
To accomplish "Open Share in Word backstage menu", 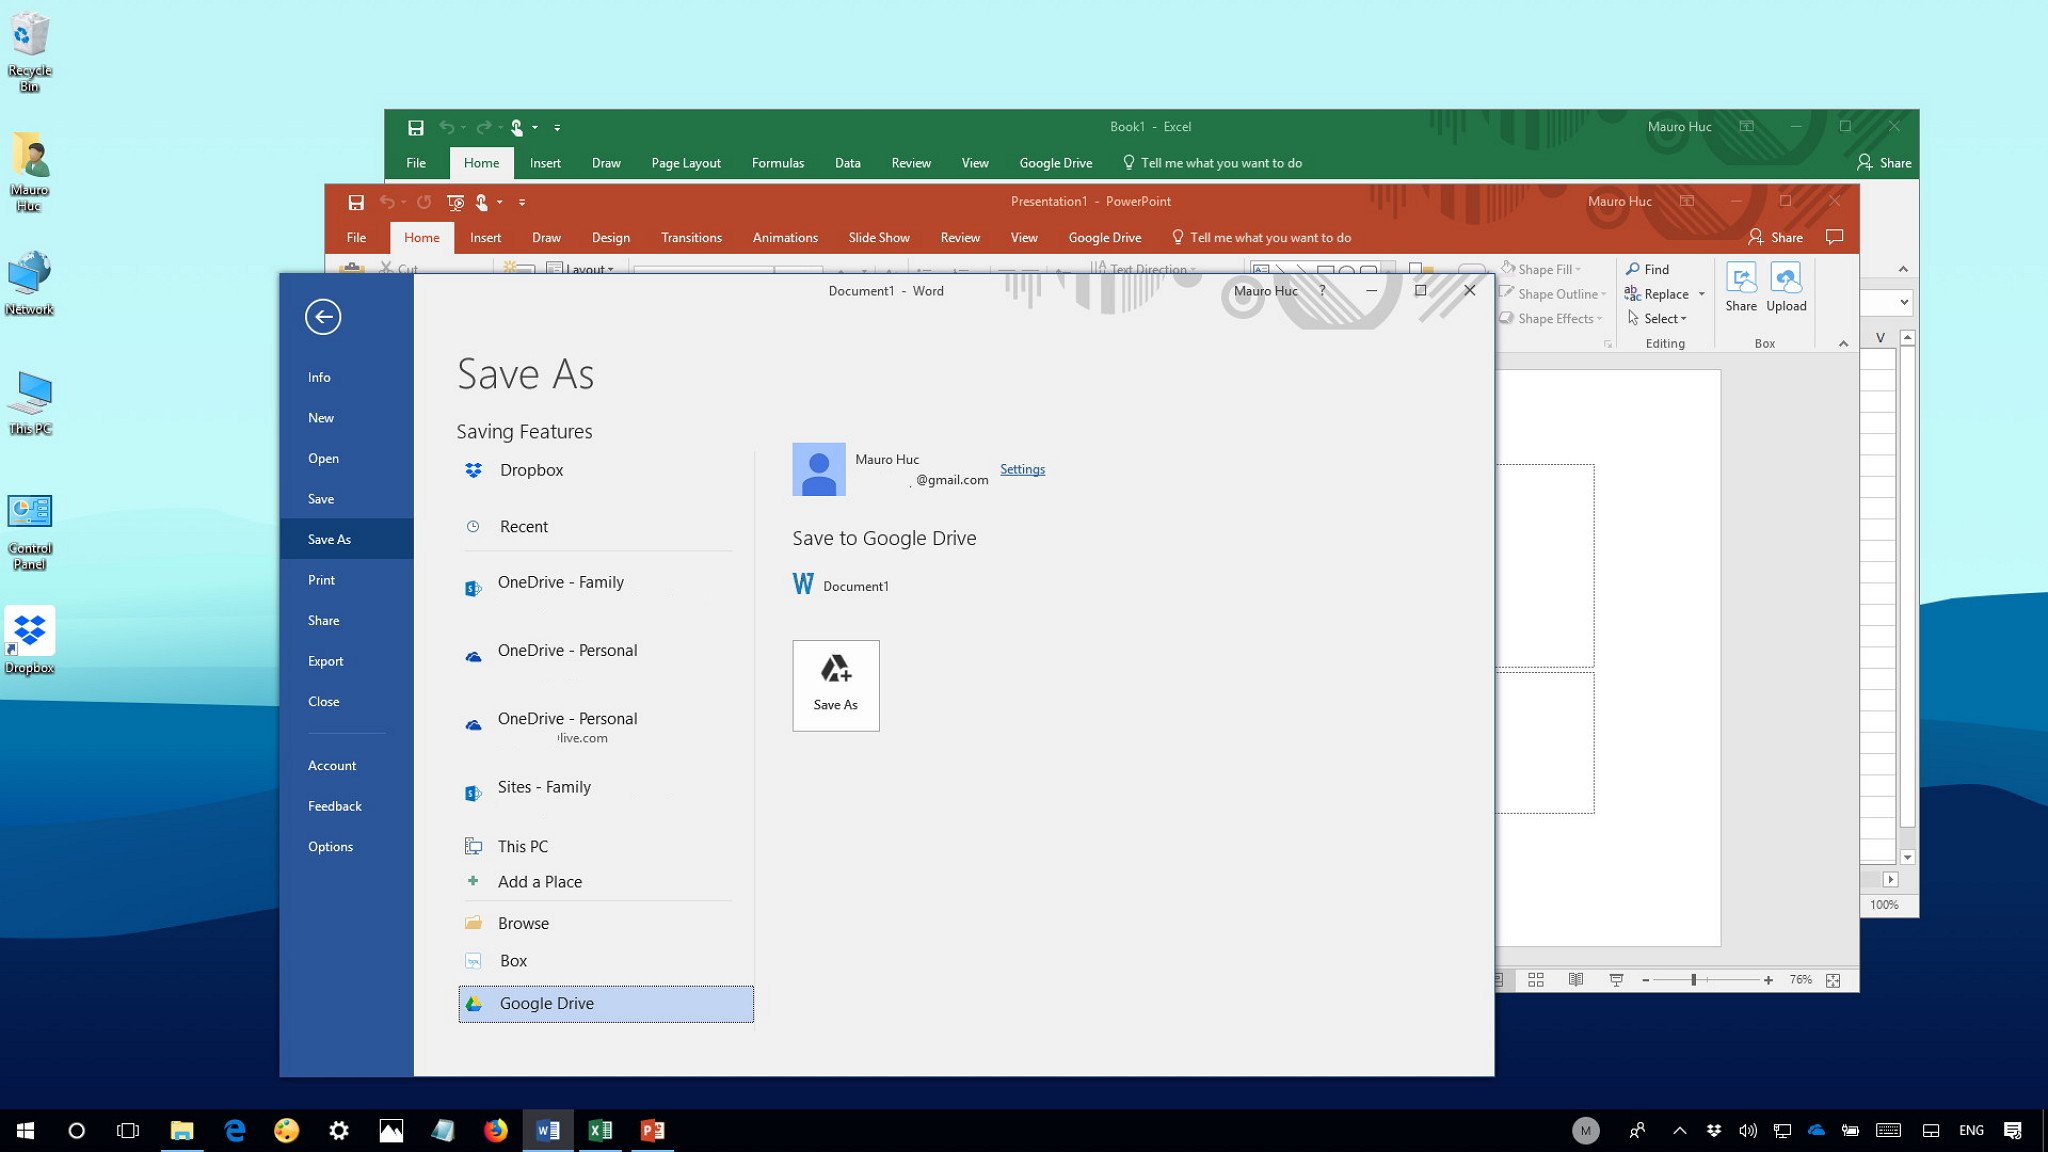I will click(346, 620).
